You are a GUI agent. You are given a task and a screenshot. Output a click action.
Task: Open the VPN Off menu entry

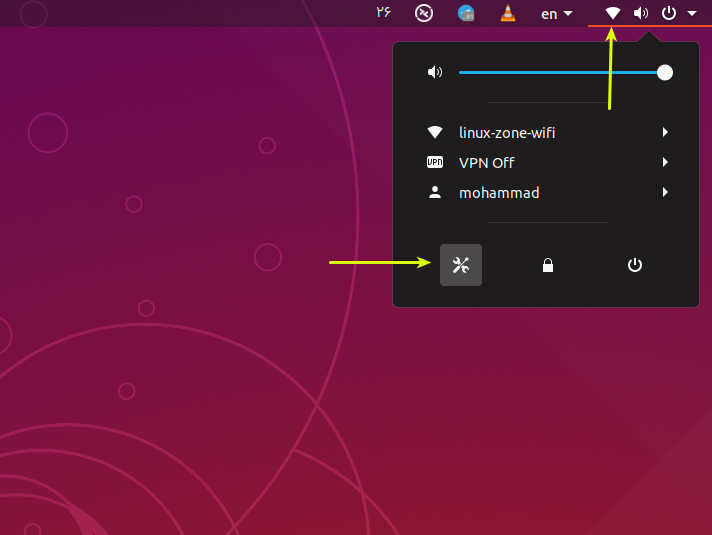coord(546,163)
